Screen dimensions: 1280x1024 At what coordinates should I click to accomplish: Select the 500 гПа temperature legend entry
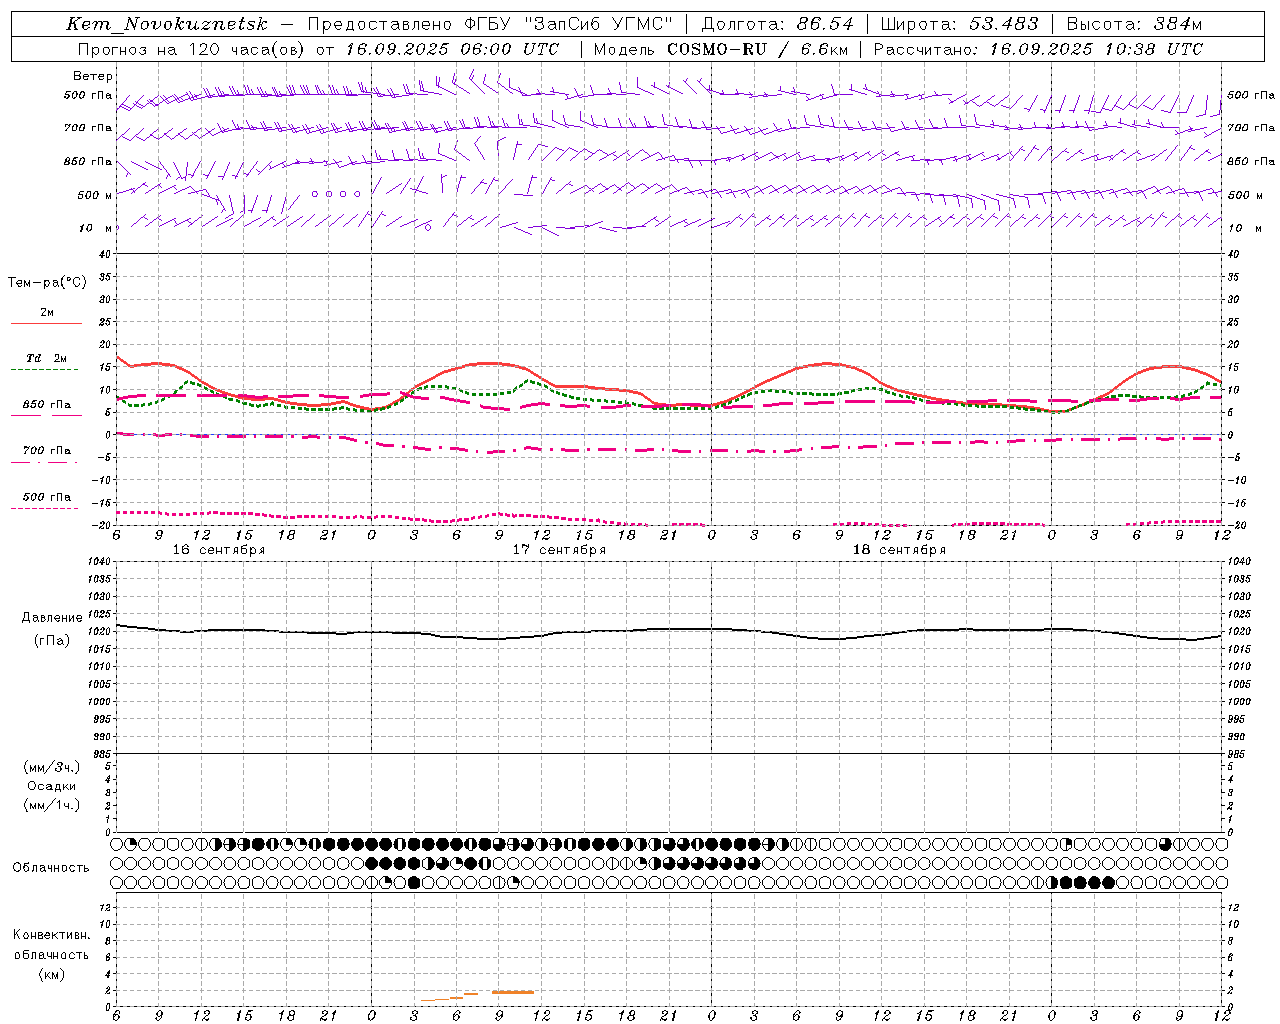[46, 497]
